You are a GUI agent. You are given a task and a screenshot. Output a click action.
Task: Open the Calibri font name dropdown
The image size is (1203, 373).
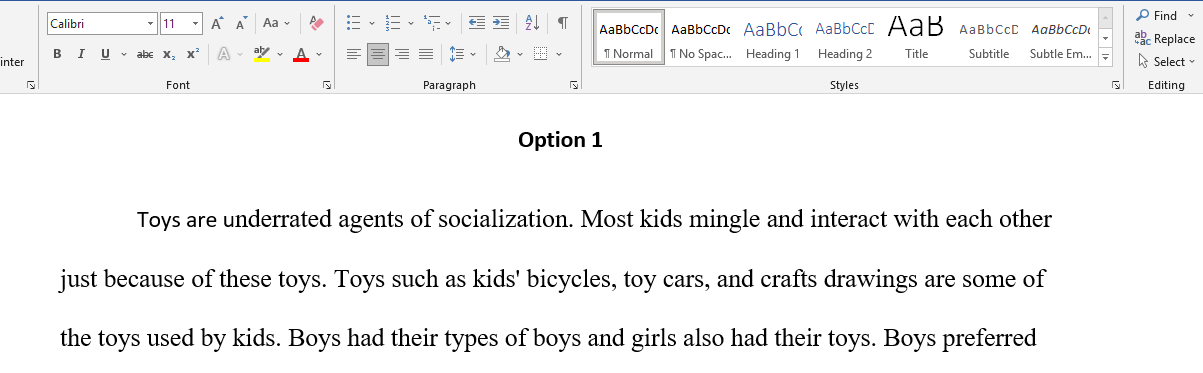pyautogui.click(x=151, y=23)
